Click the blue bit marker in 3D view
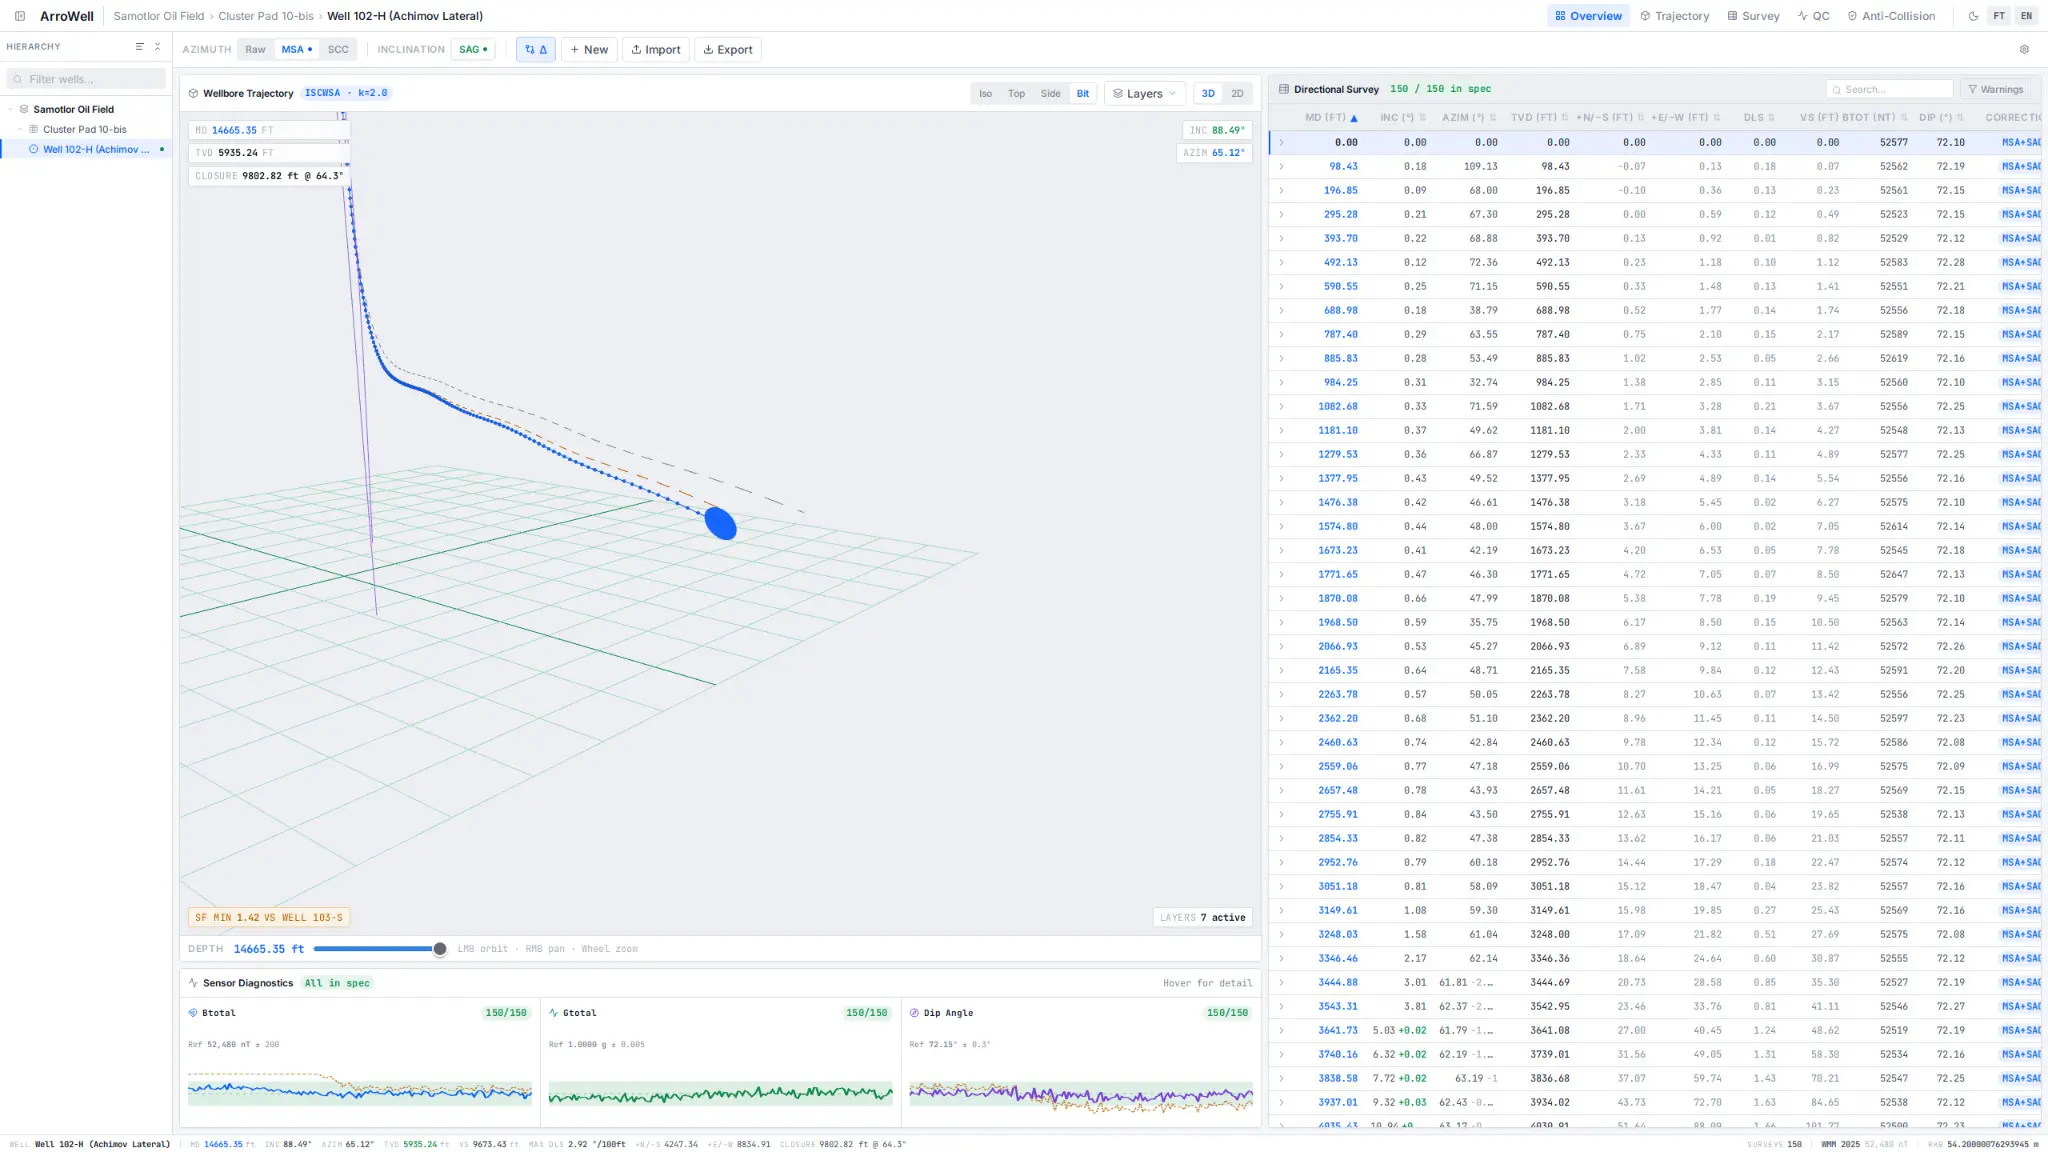Viewport: 2048px width, 1152px height. [720, 523]
